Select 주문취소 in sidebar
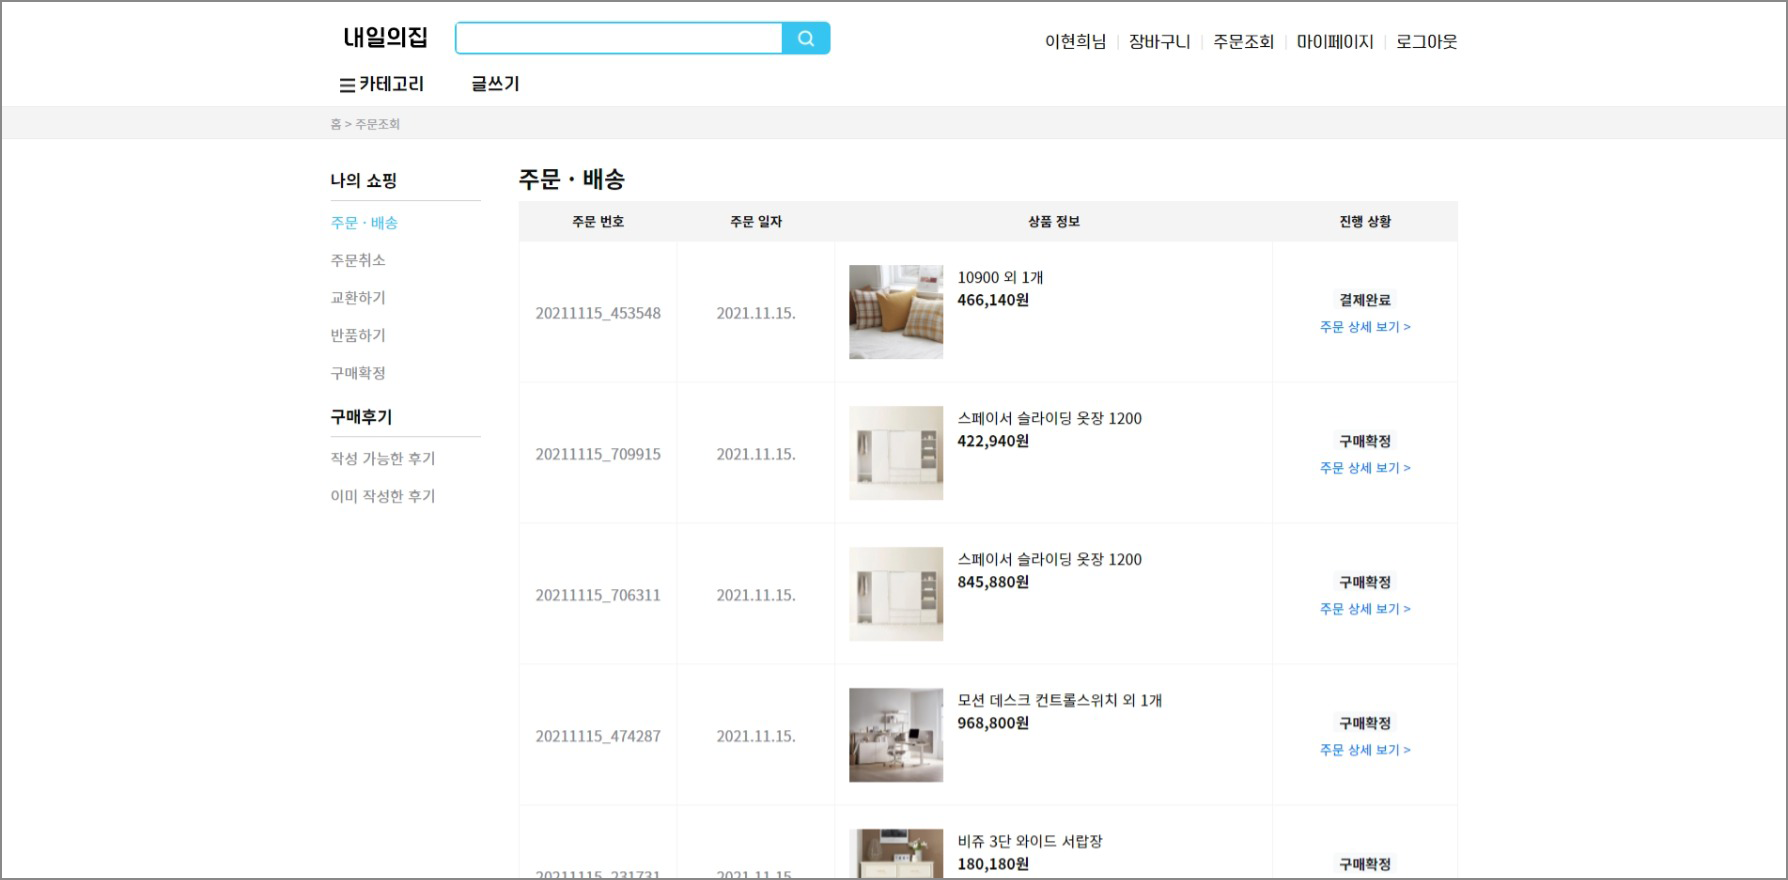The image size is (1788, 880). coord(358,260)
